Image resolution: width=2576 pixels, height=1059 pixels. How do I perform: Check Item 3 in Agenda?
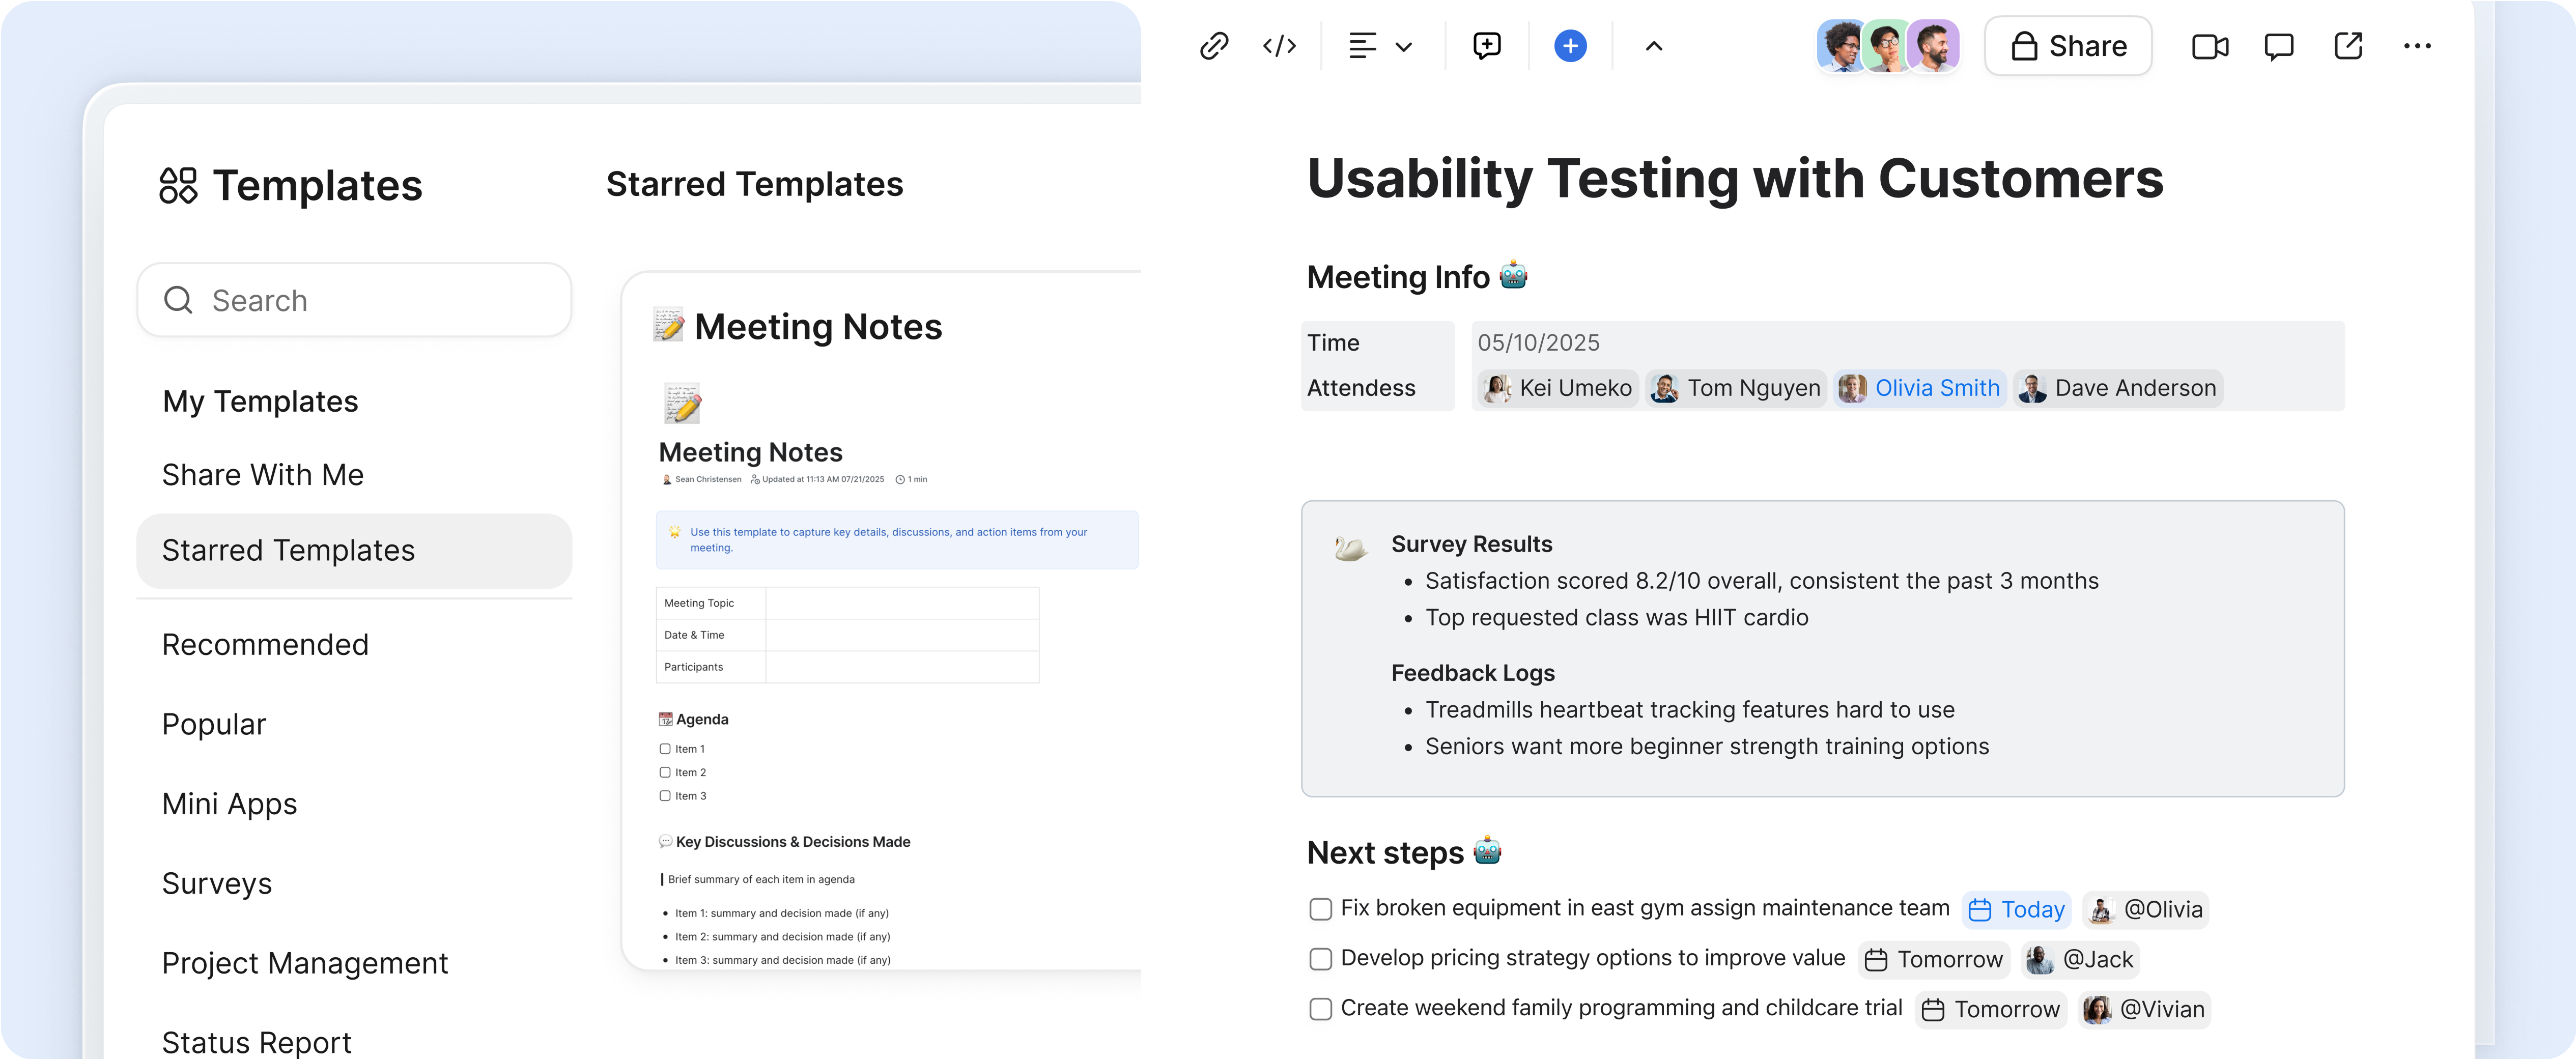[x=665, y=796]
